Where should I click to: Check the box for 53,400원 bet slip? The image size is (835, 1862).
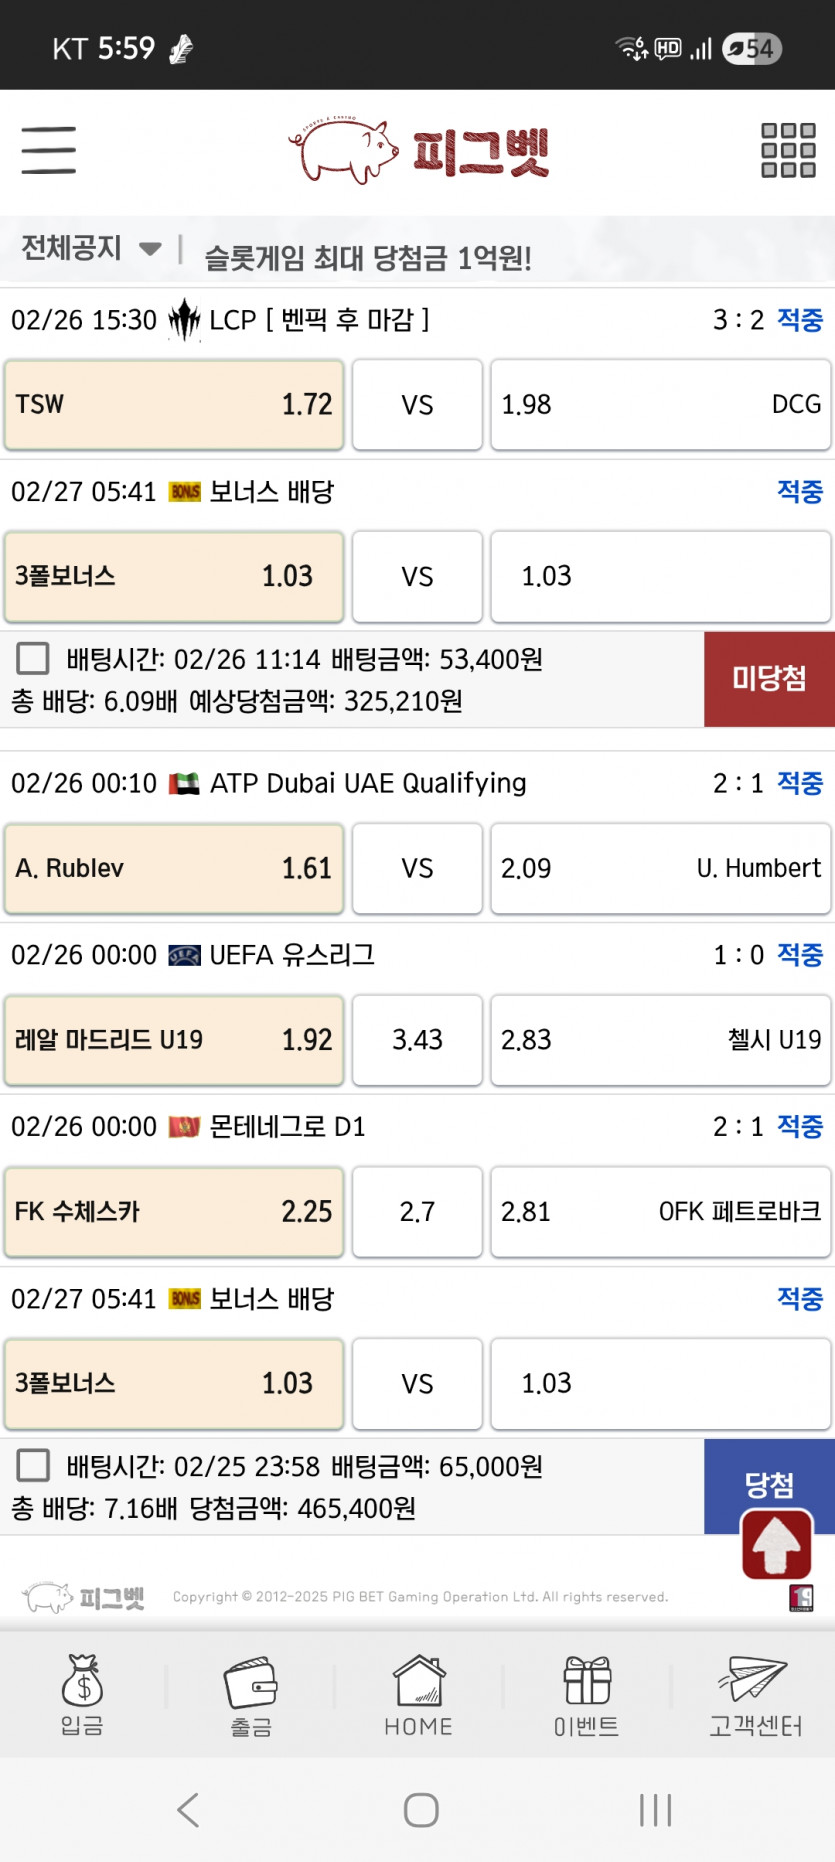click(x=33, y=658)
